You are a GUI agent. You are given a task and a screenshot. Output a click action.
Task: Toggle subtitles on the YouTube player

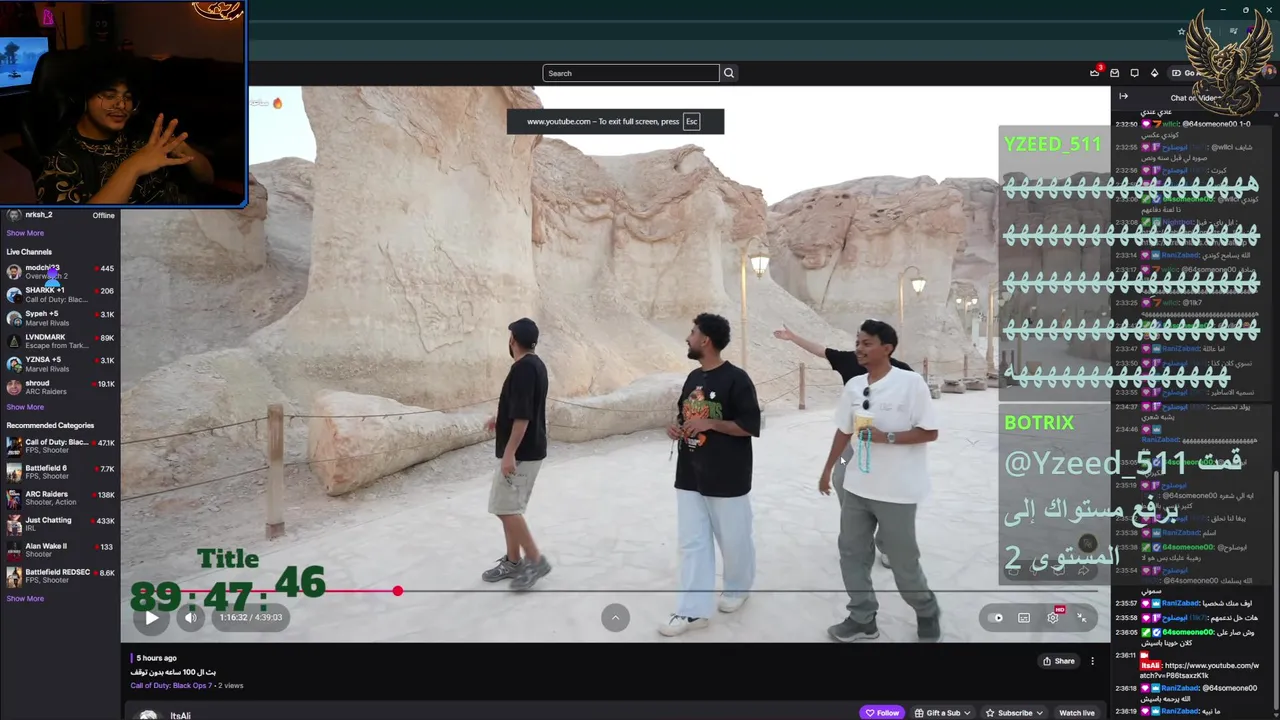(x=1024, y=618)
